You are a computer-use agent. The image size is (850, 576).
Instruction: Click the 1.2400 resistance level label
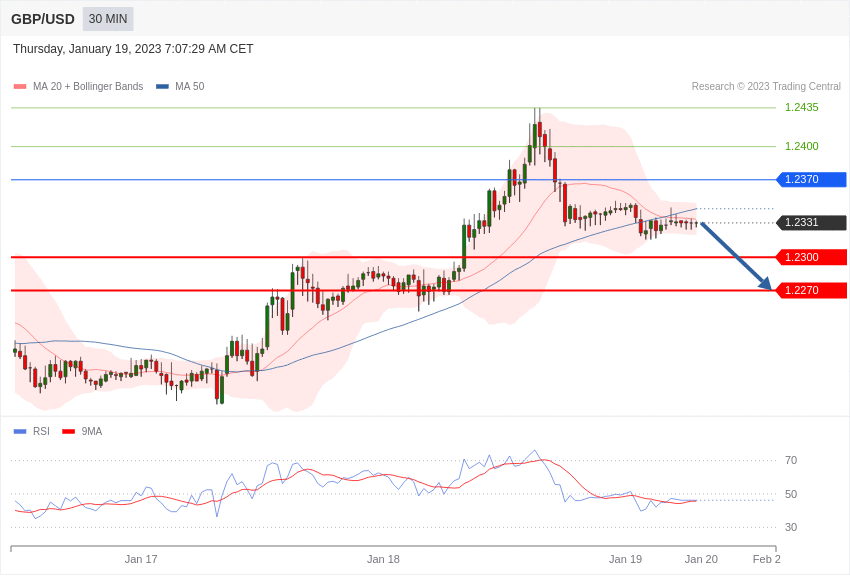tap(802, 146)
